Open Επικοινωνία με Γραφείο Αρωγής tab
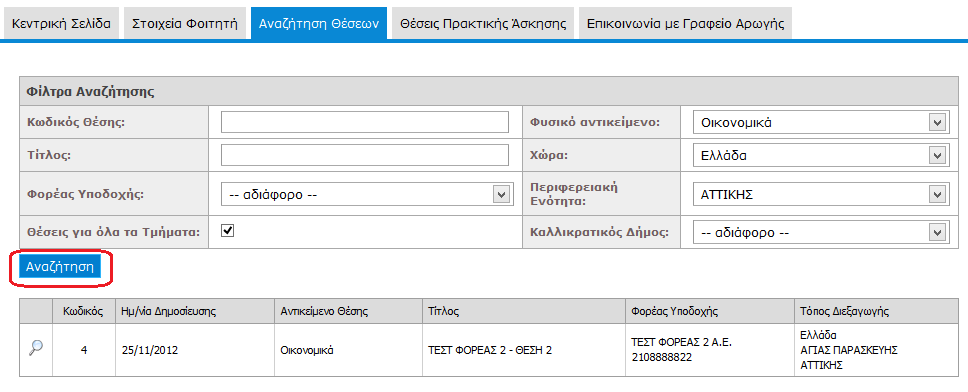This screenshot has height=392, width=968. pos(685,24)
